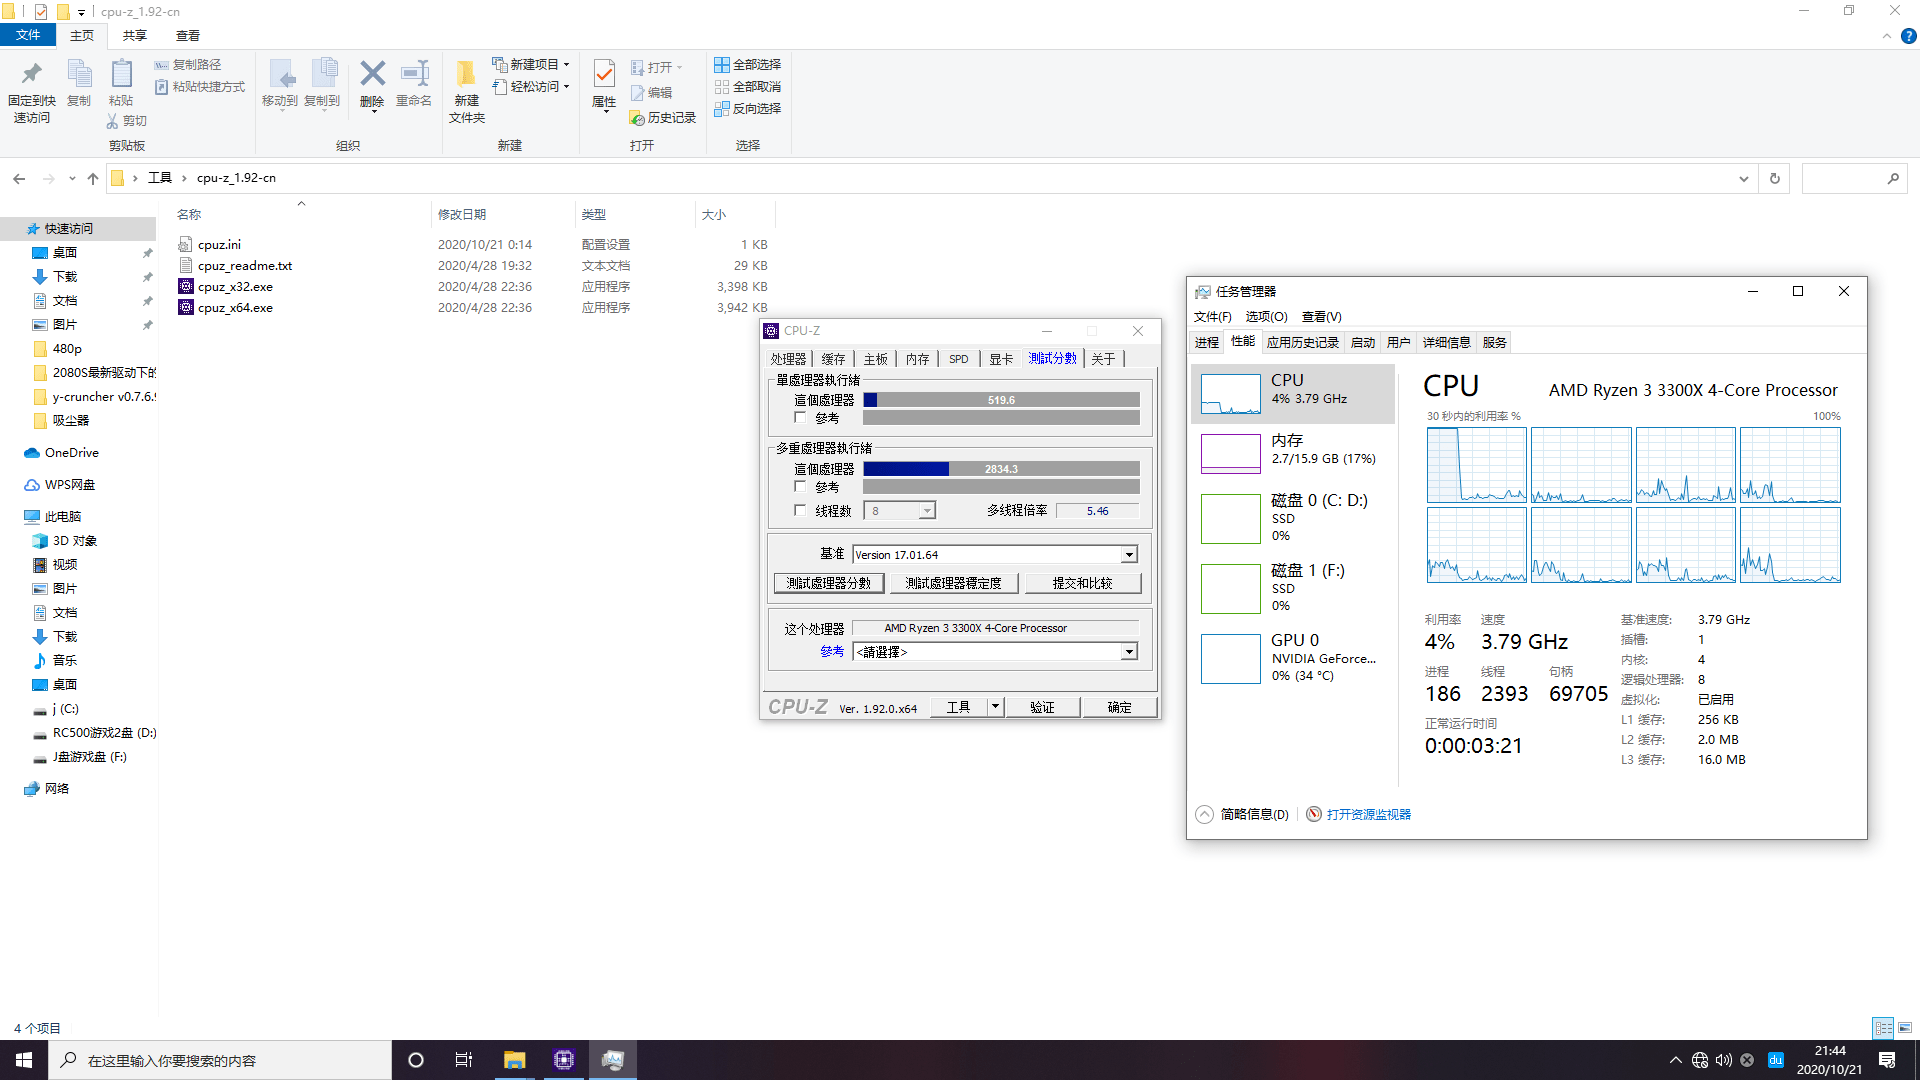Viewport: 1920px width, 1080px height.
Task: Open the notification center icon
Action: 1887,1060
